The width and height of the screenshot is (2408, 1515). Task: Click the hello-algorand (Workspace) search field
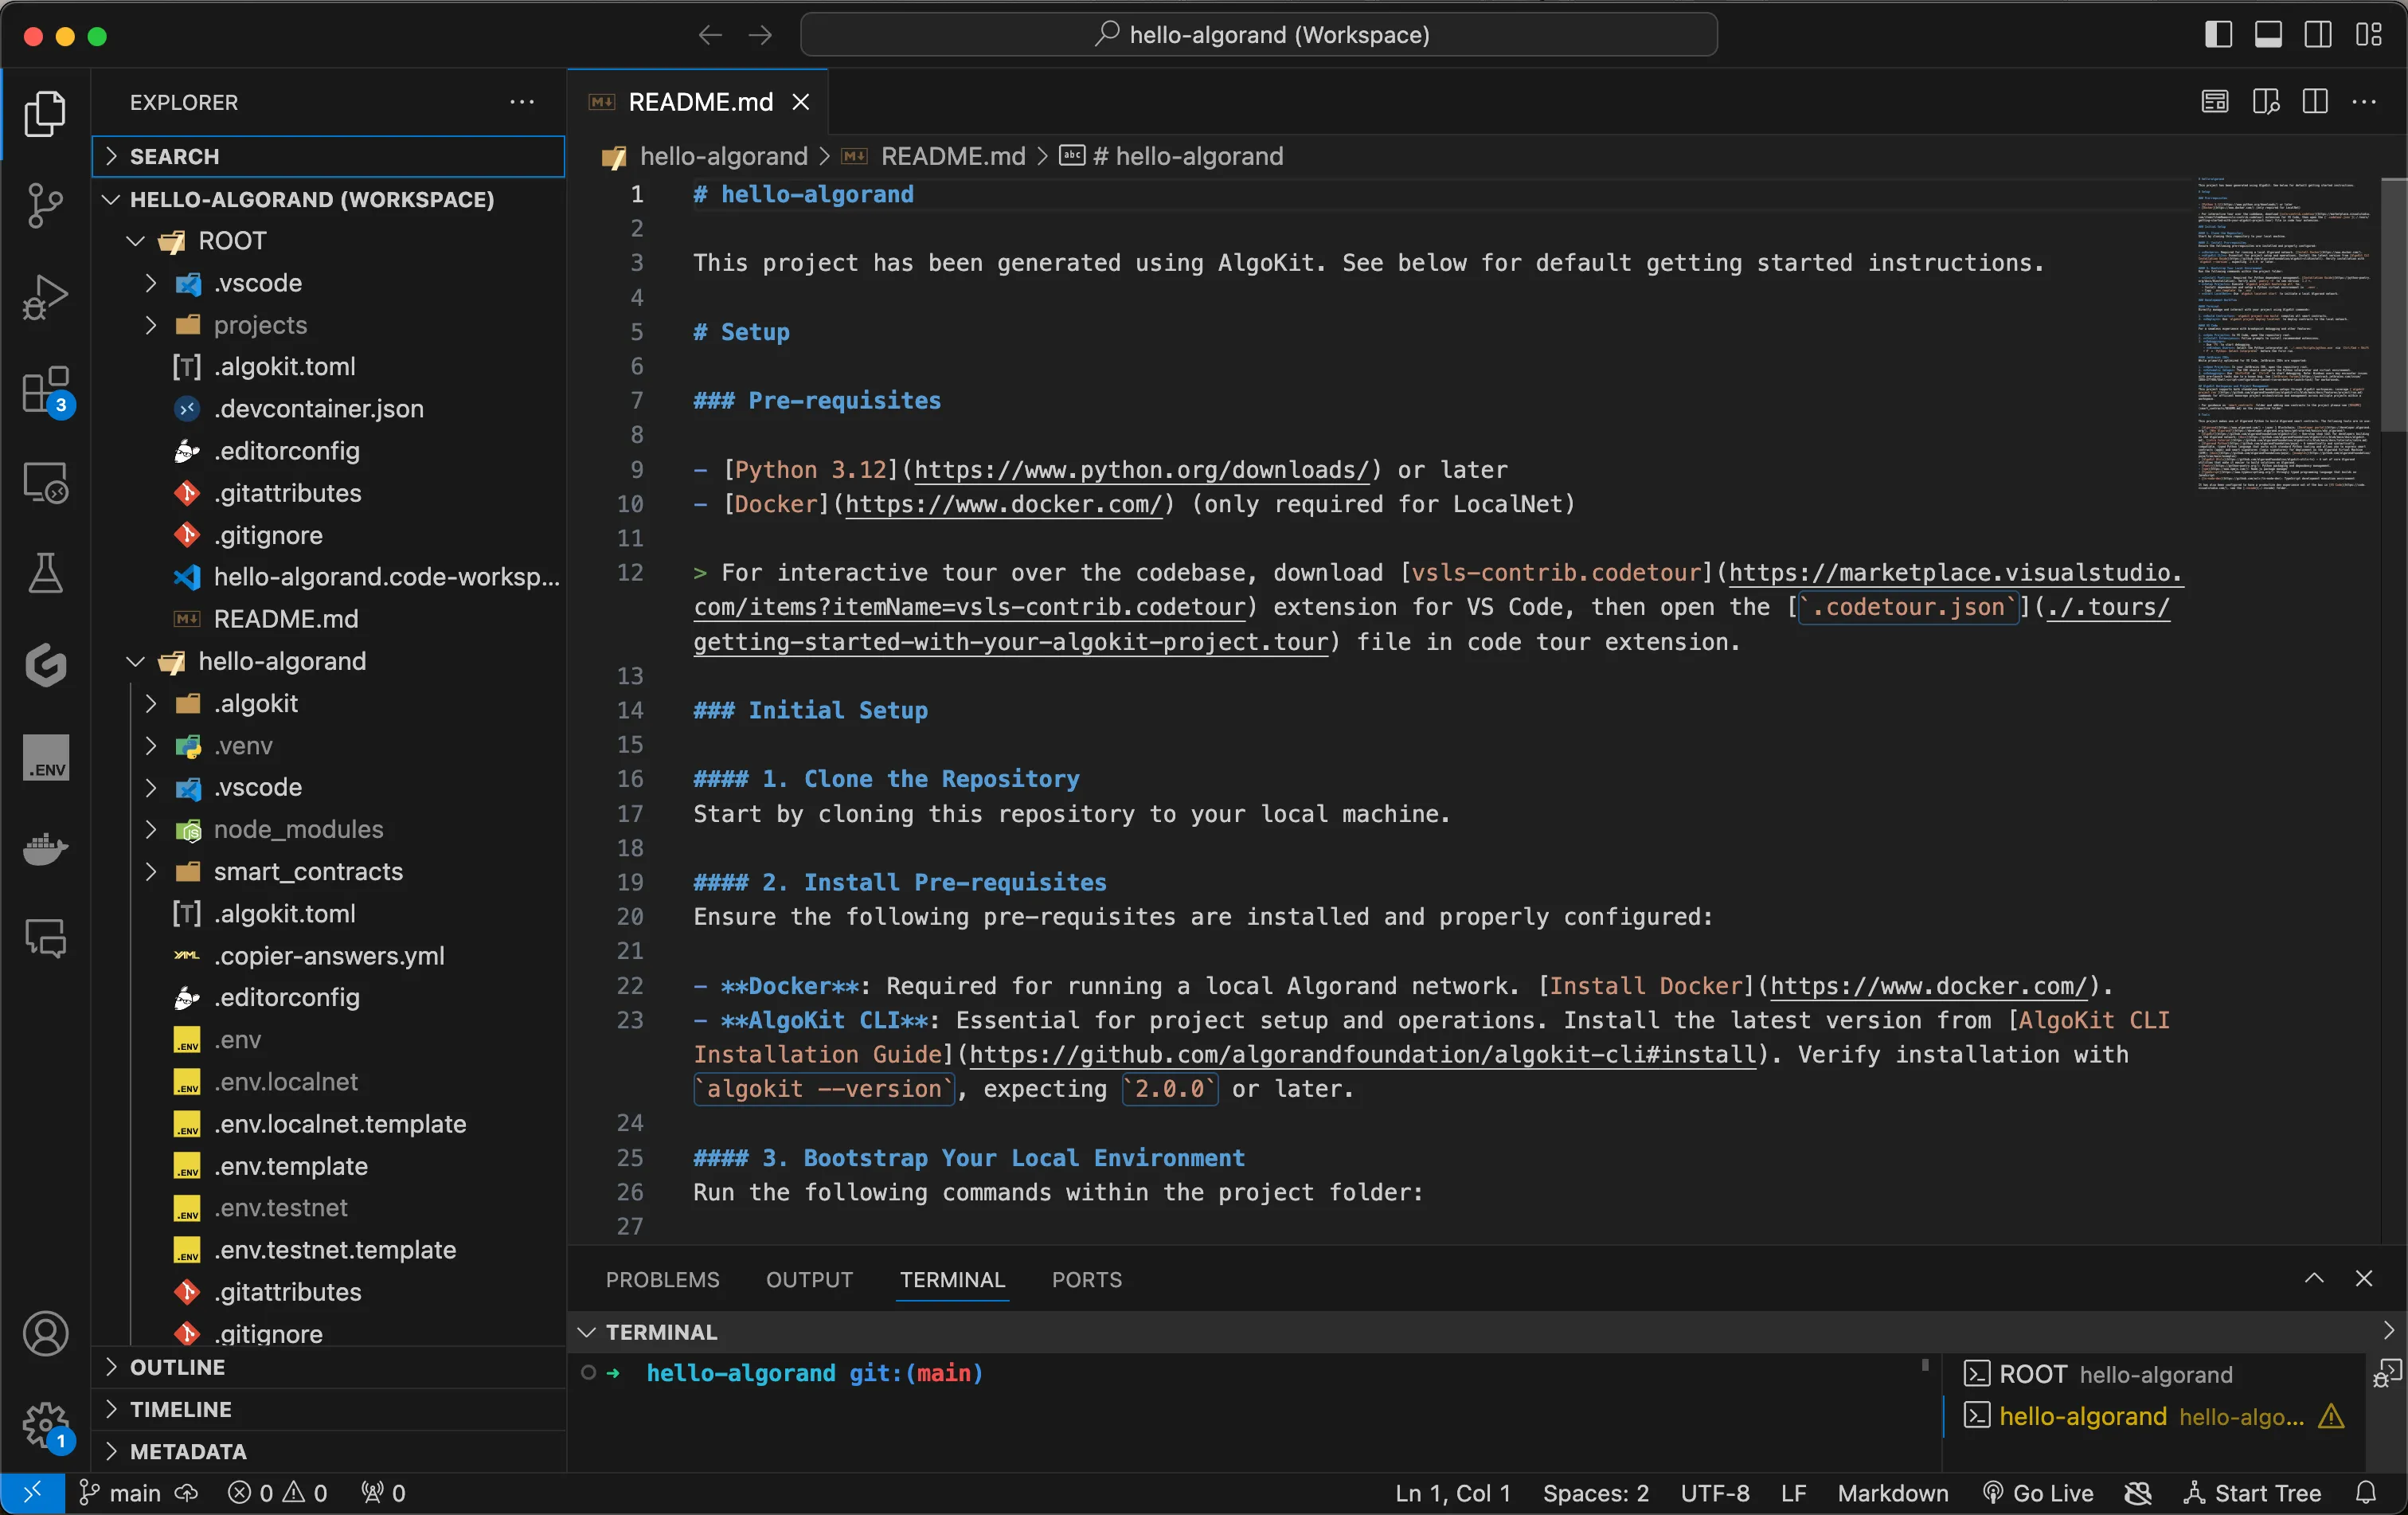[x=1258, y=35]
